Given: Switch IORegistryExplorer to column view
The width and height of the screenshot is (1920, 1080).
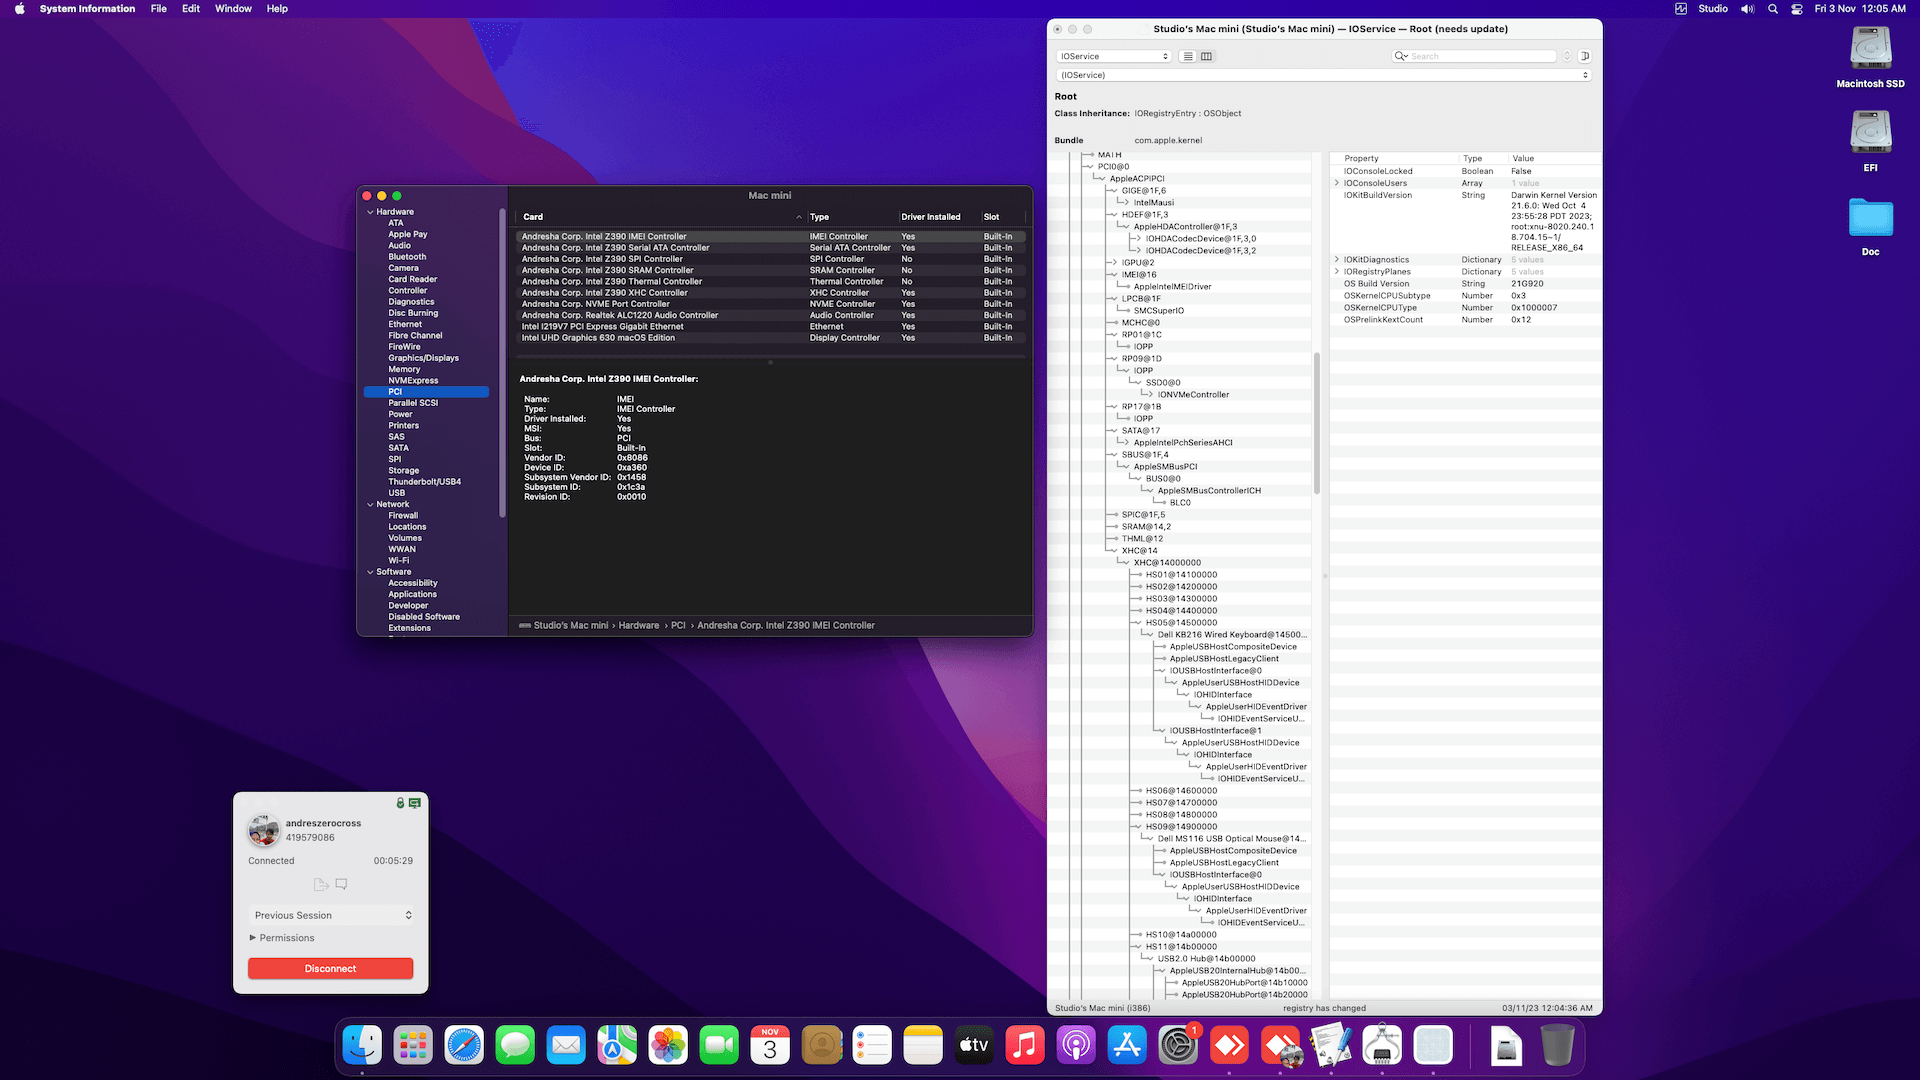Looking at the screenshot, I should pos(1206,56).
